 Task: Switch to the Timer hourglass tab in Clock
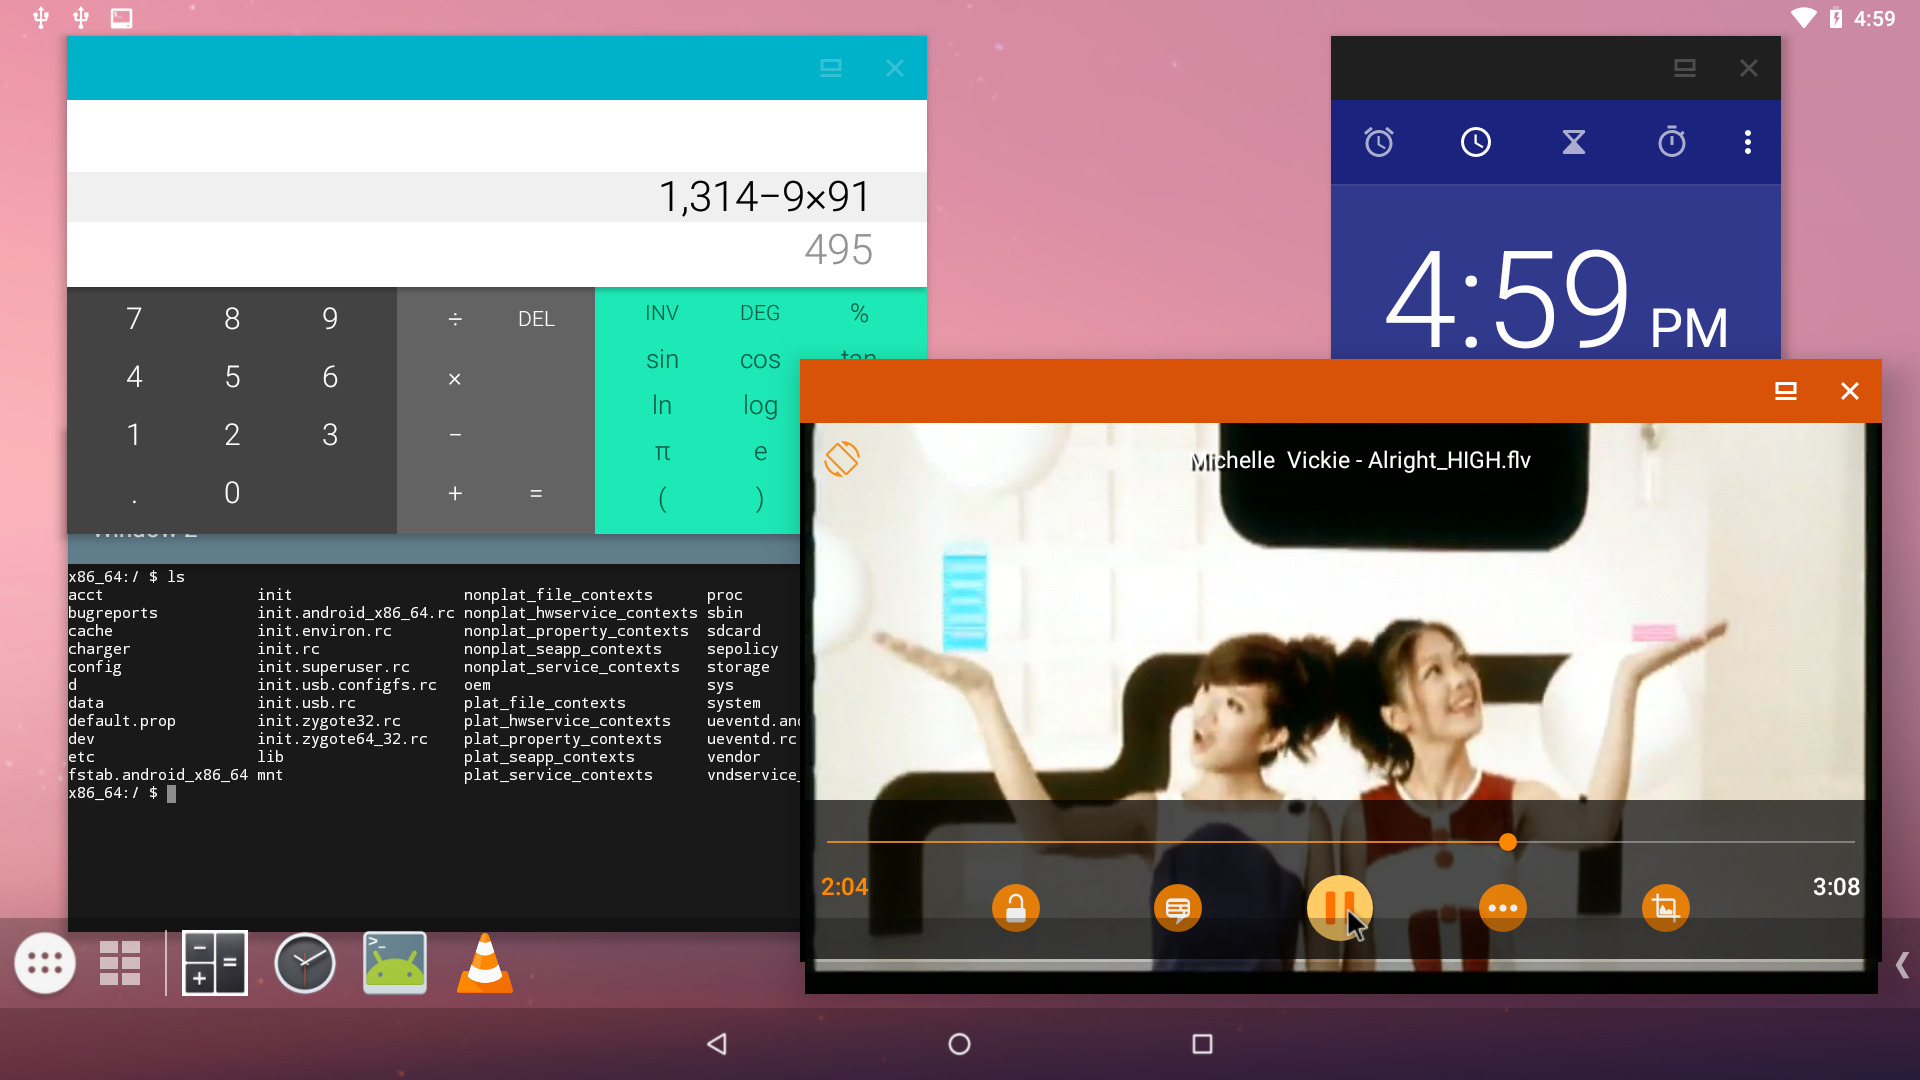1573,141
